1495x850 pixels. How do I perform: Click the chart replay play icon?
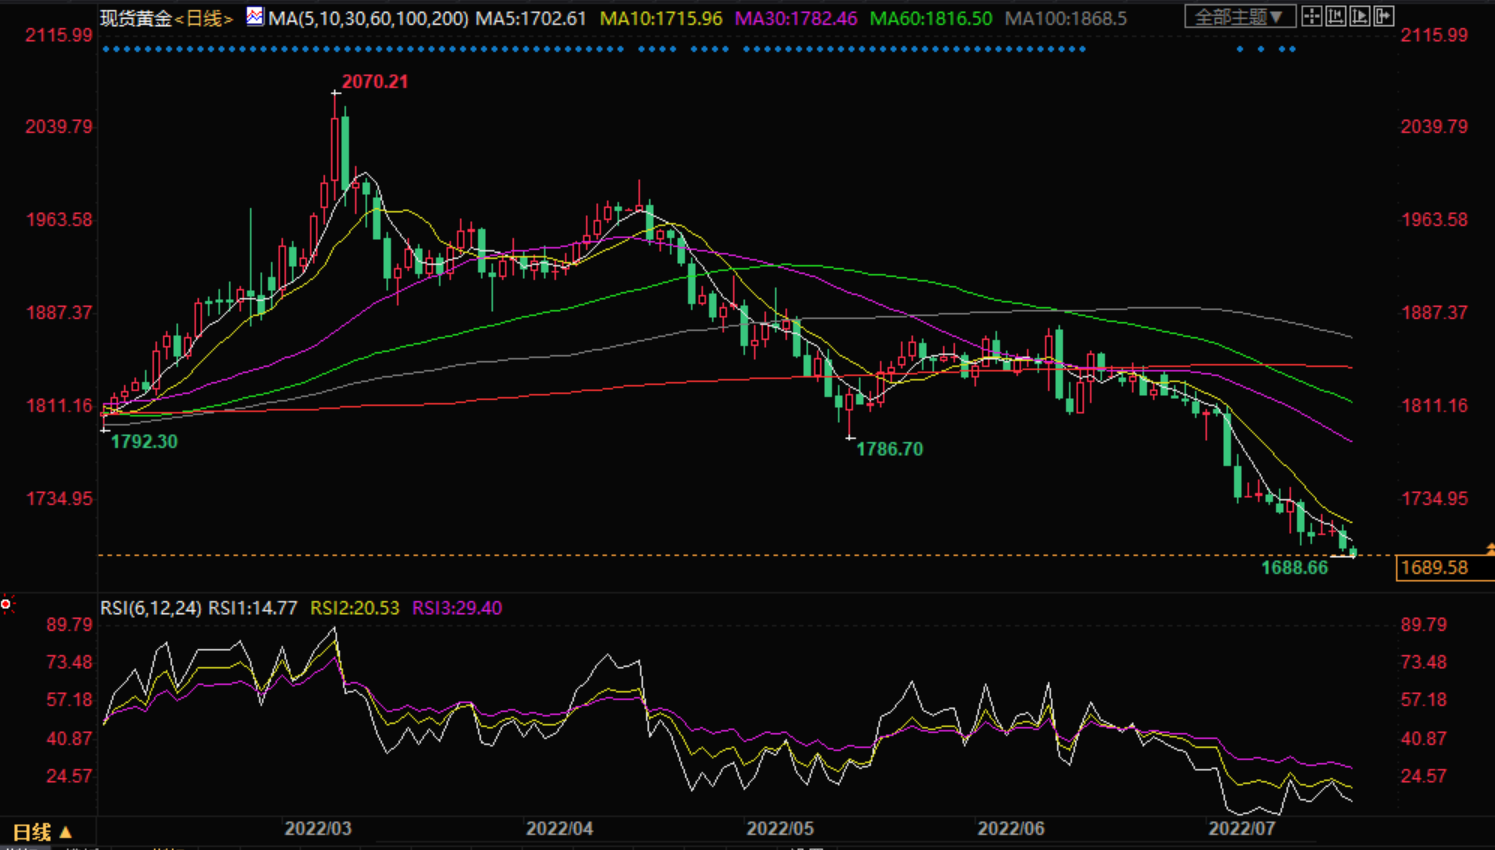1360,16
